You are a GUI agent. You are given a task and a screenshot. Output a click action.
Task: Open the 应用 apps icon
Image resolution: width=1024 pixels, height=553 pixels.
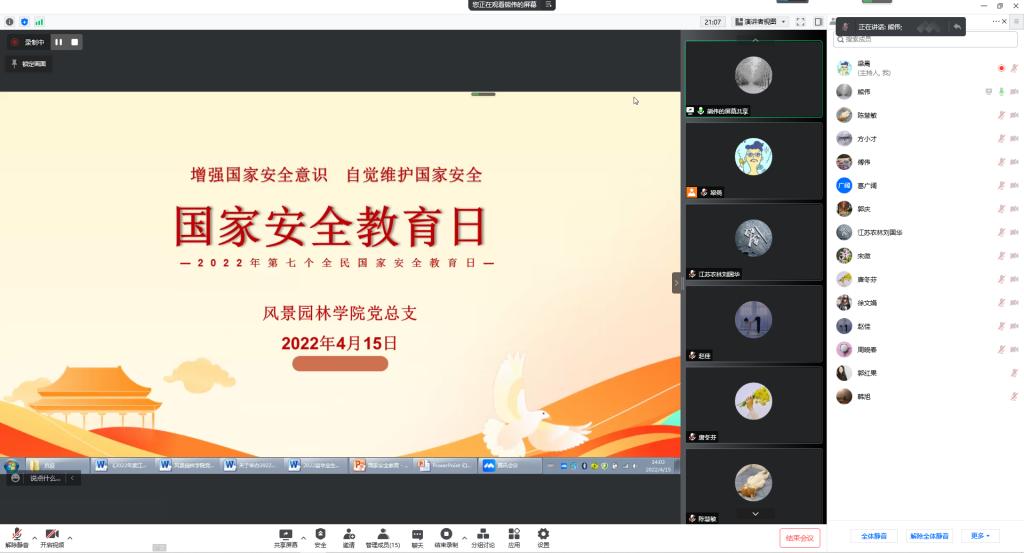point(514,537)
